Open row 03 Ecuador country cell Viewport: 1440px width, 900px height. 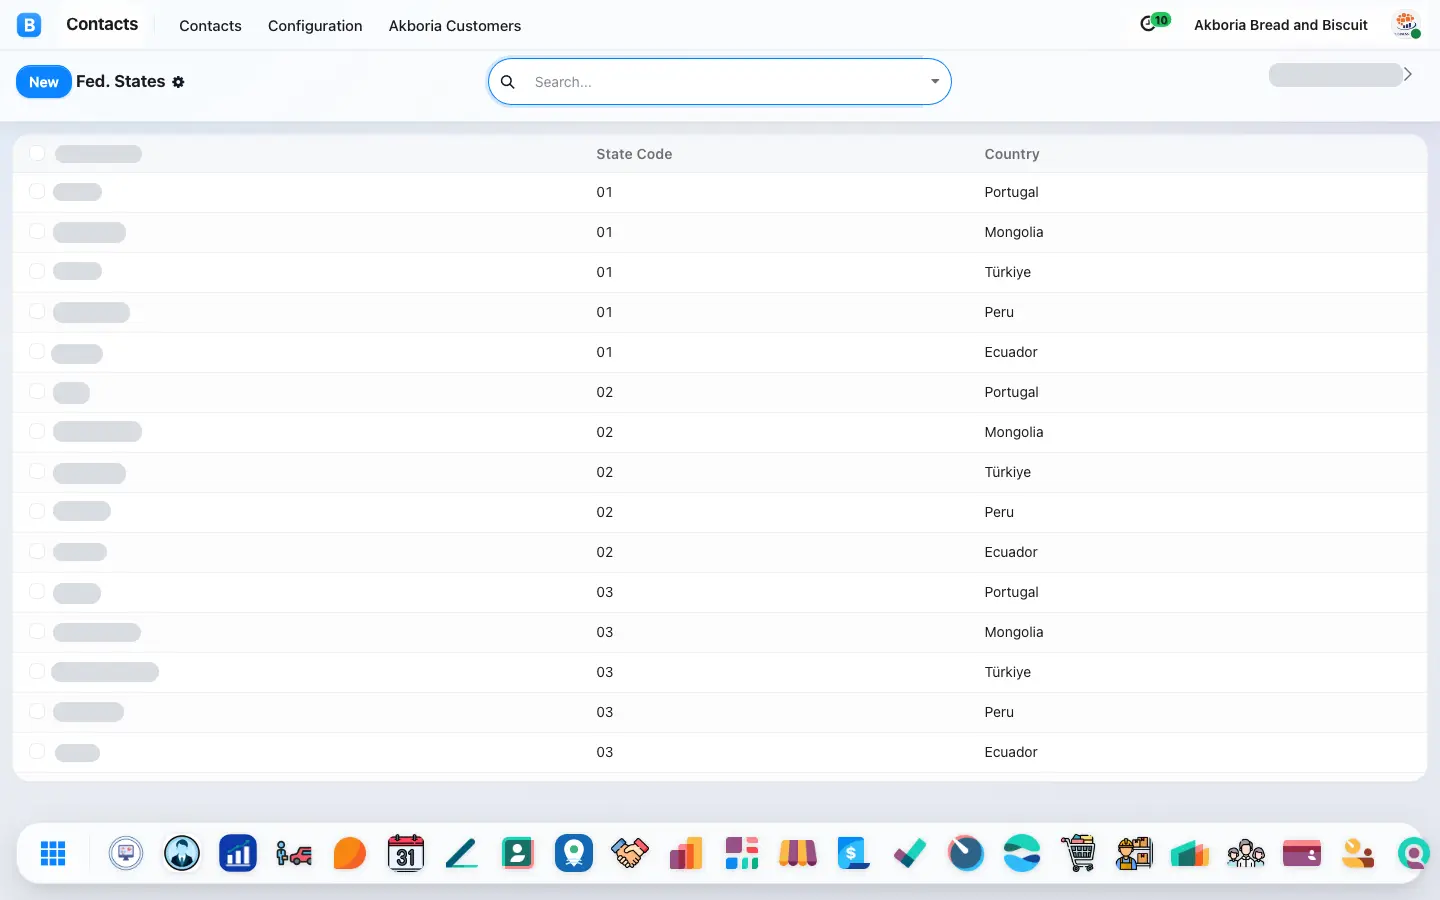pyautogui.click(x=1011, y=752)
